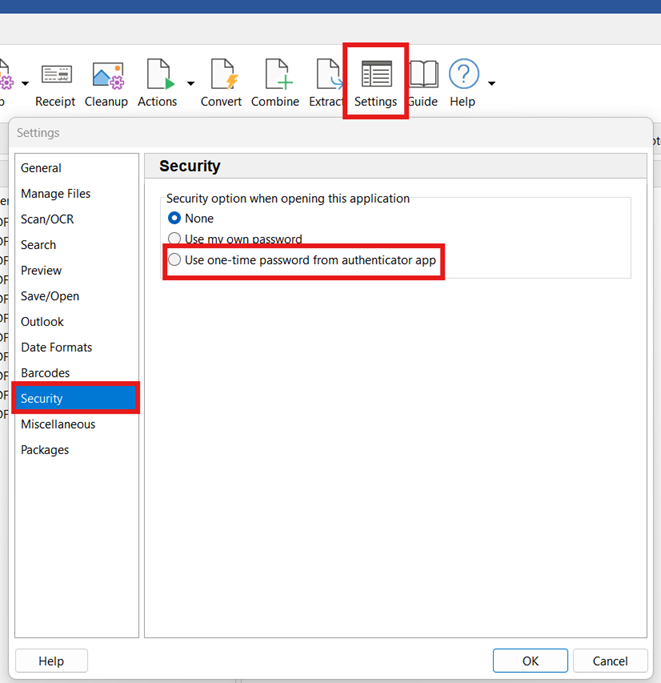Viewport: 661px width, 683px height.
Task: Switch to the General settings category
Action: click(41, 168)
